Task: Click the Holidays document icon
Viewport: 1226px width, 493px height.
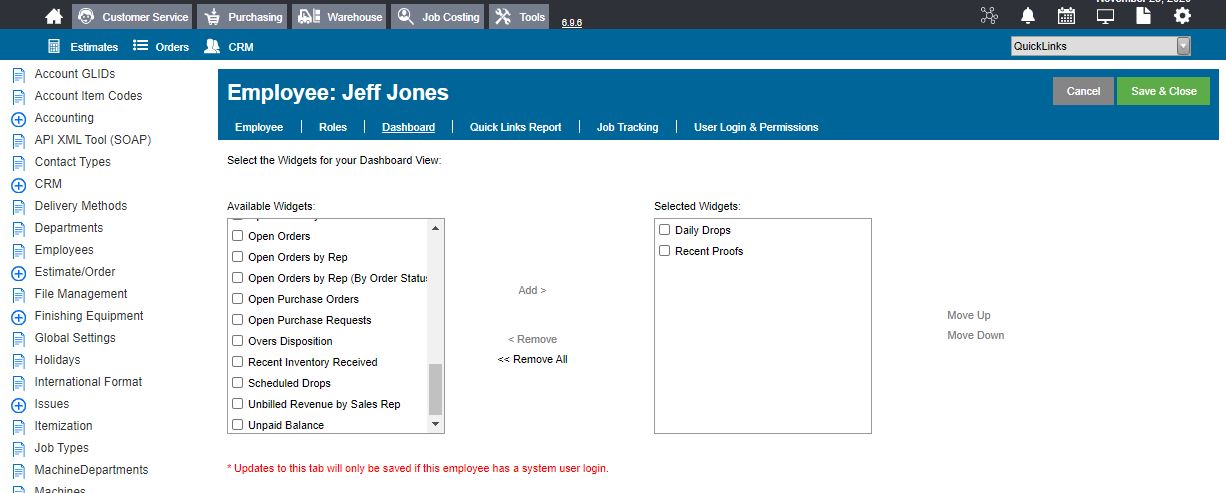Action: click(x=18, y=360)
